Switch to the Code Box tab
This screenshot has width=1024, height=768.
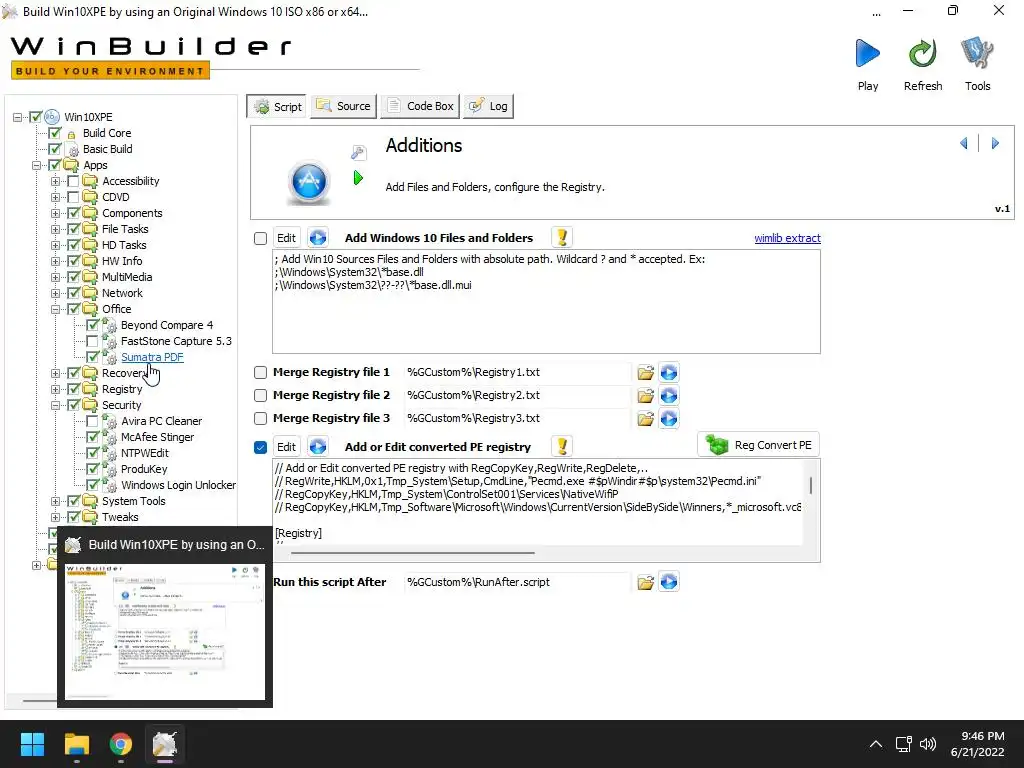click(420, 106)
